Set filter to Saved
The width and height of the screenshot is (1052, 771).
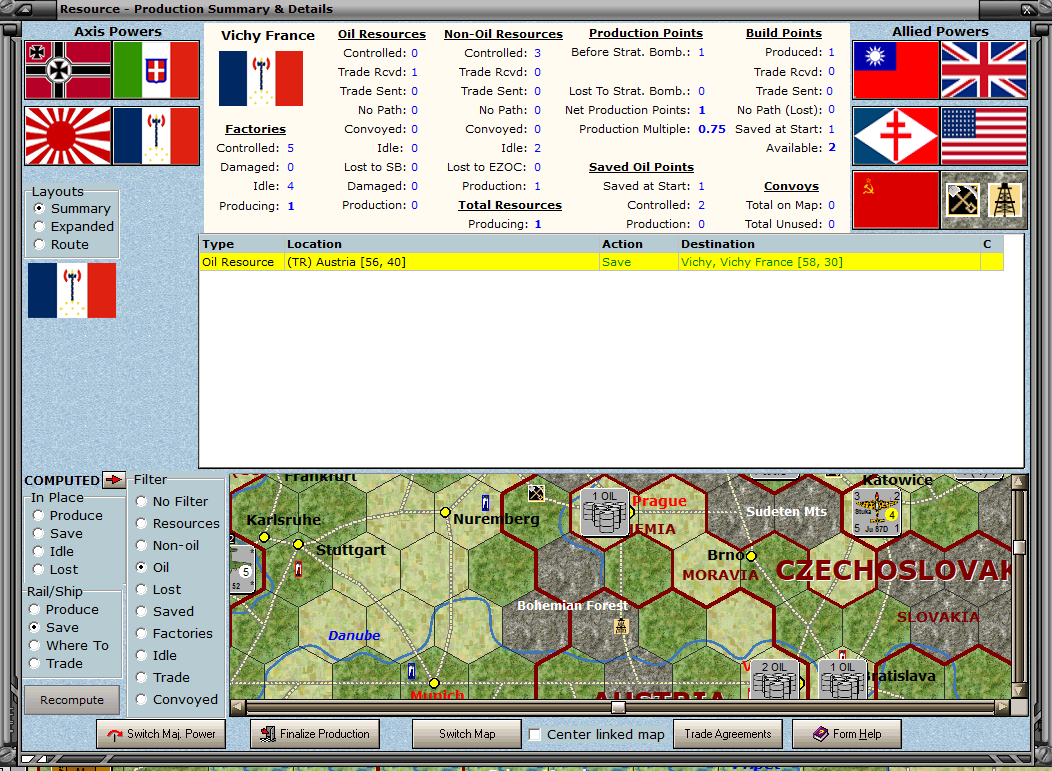142,611
